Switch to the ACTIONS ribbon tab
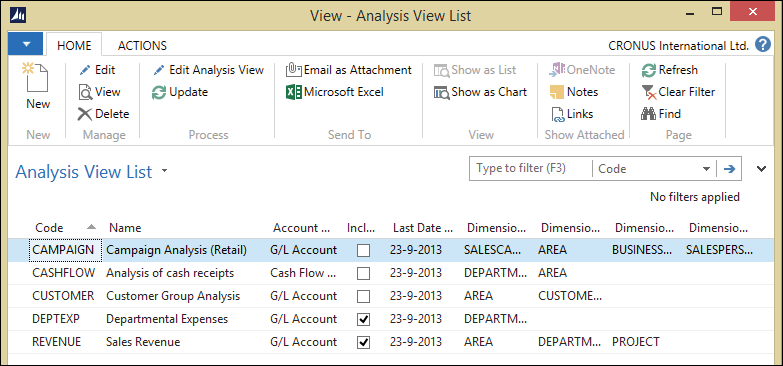783x366 pixels. coord(142,46)
